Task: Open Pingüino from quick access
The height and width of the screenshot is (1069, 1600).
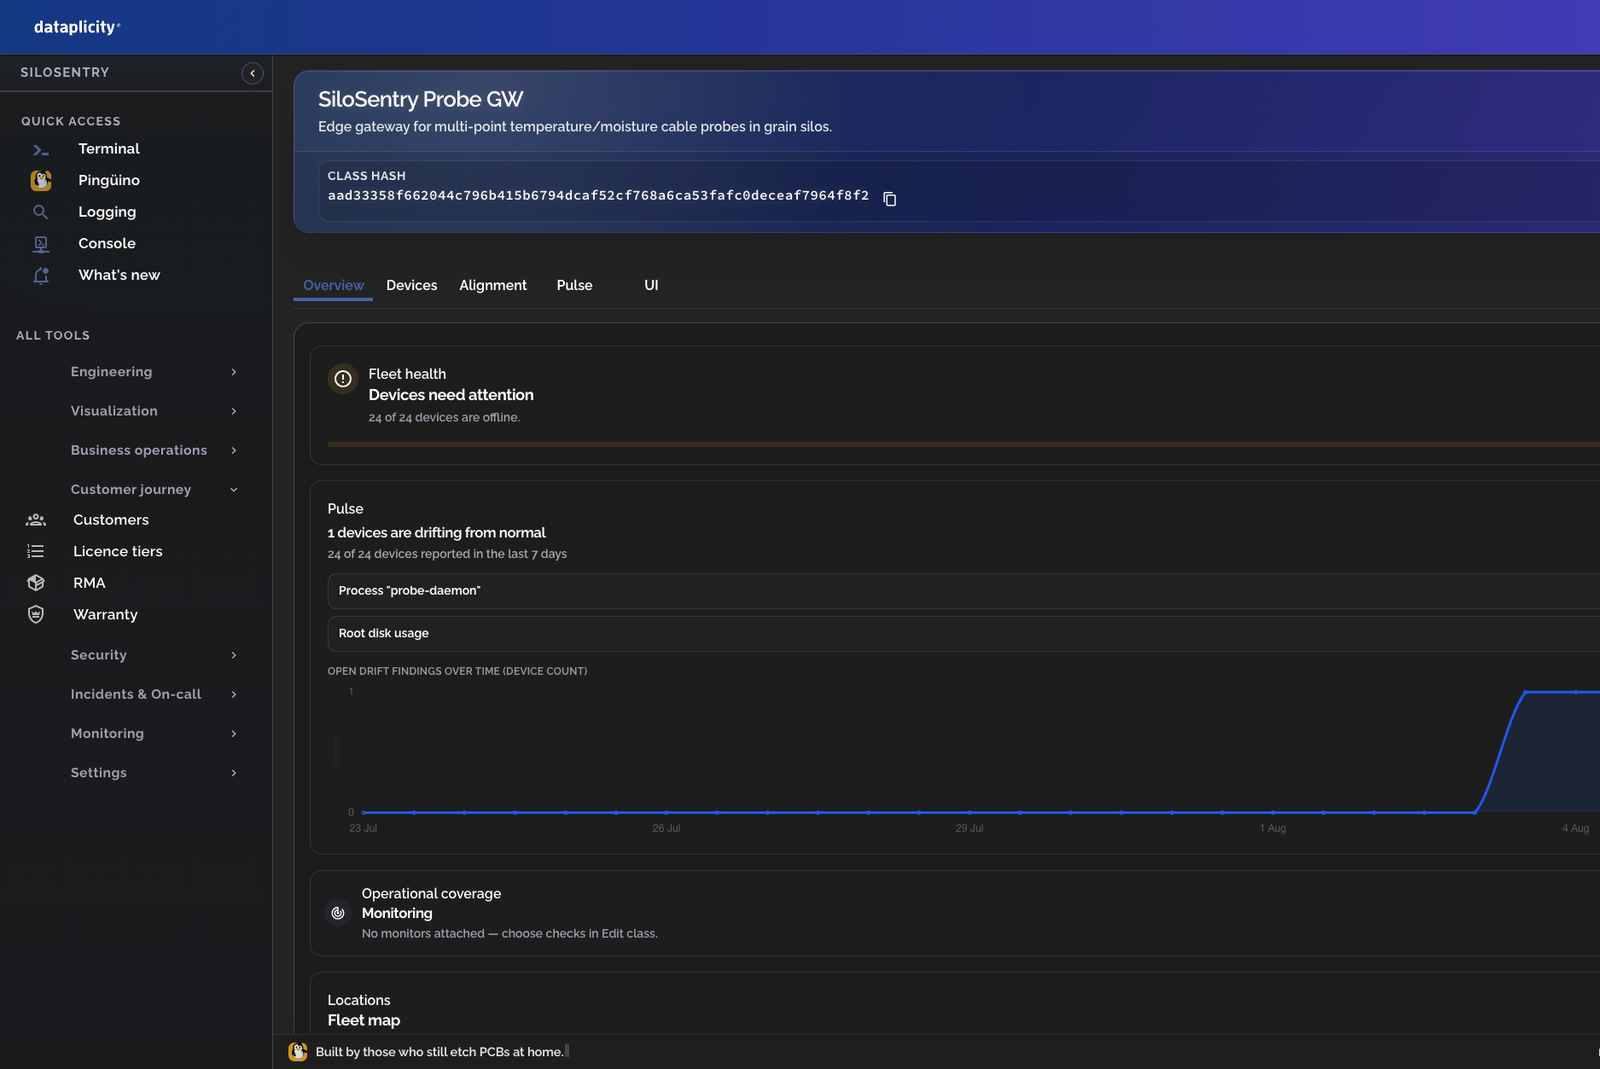Action: tap(109, 181)
